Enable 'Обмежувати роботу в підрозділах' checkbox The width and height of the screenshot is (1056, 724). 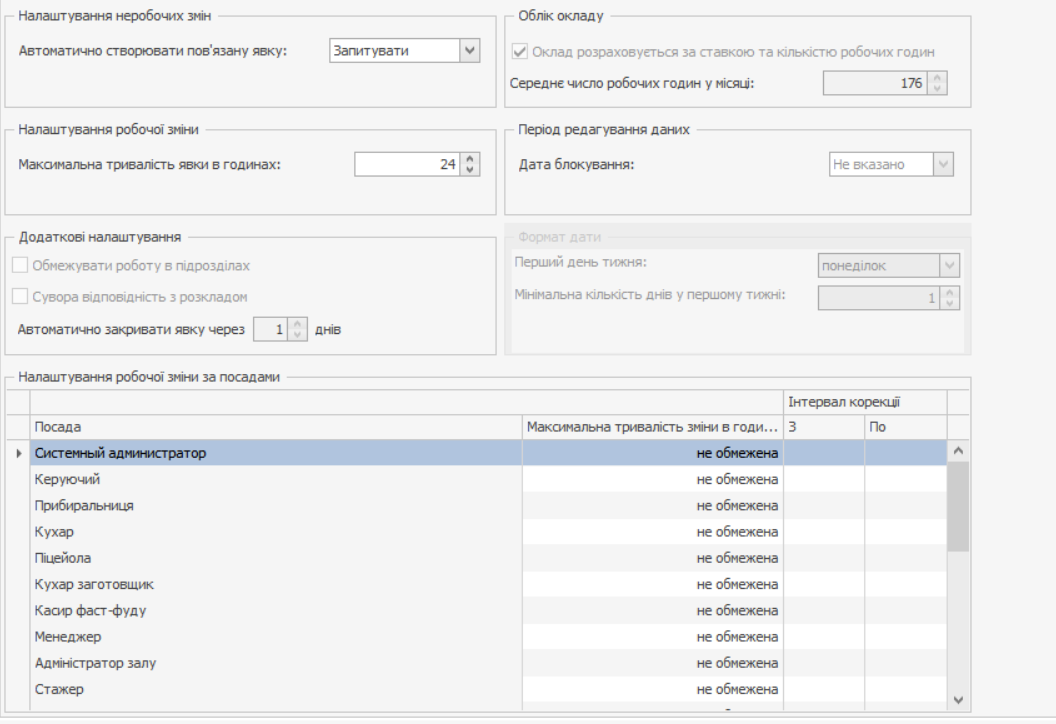20,266
